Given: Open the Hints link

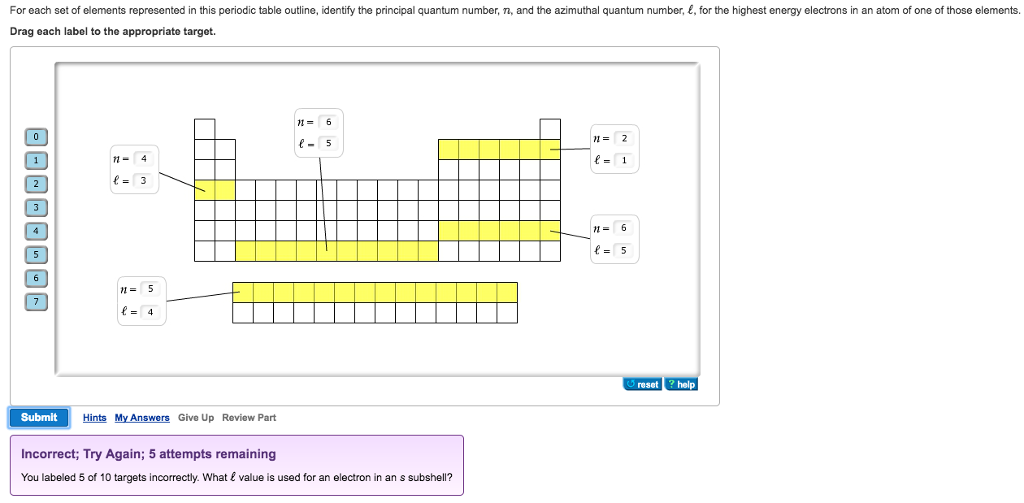Looking at the screenshot, I should [95, 417].
